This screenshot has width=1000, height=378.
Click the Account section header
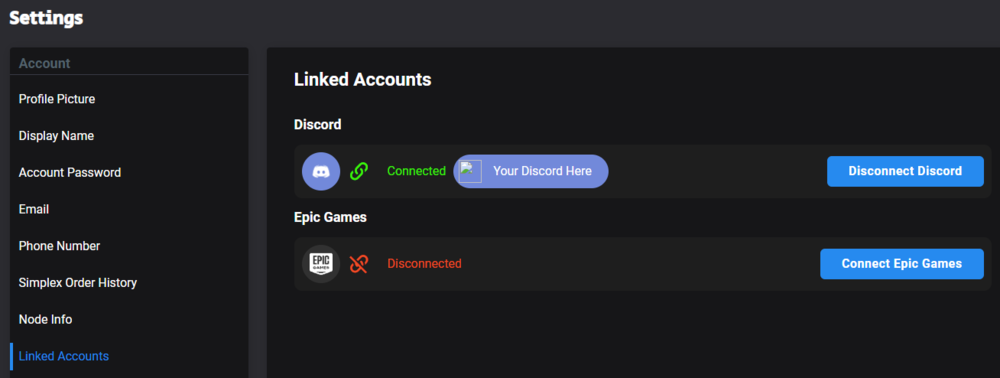point(45,64)
